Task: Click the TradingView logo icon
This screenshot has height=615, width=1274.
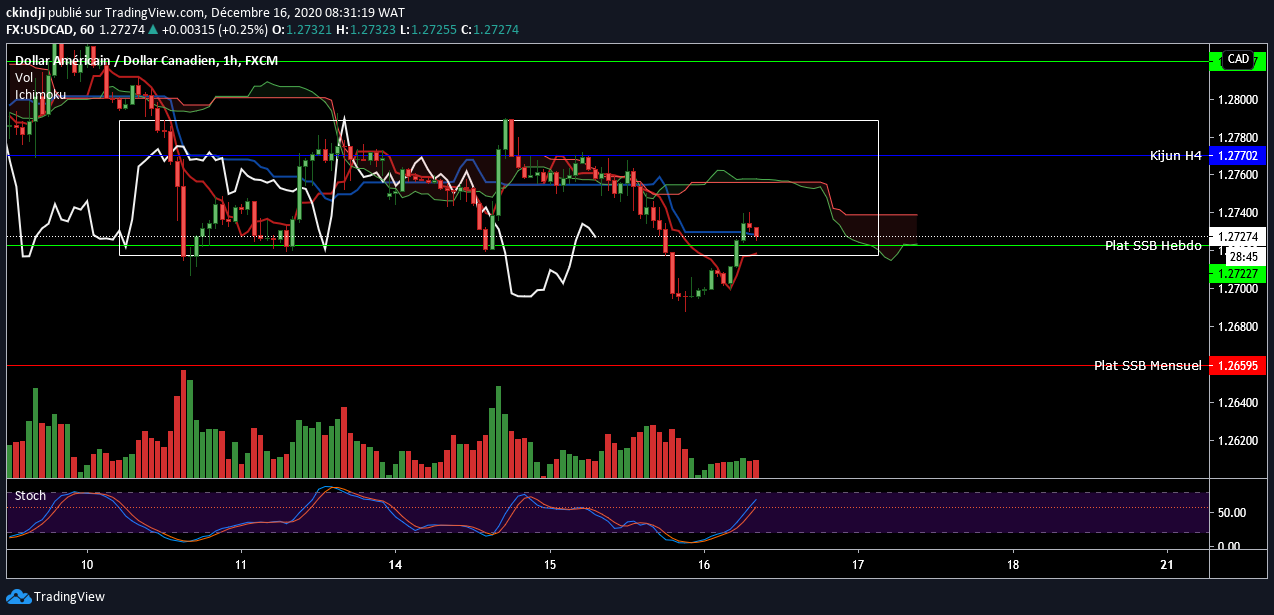Action: point(19,597)
